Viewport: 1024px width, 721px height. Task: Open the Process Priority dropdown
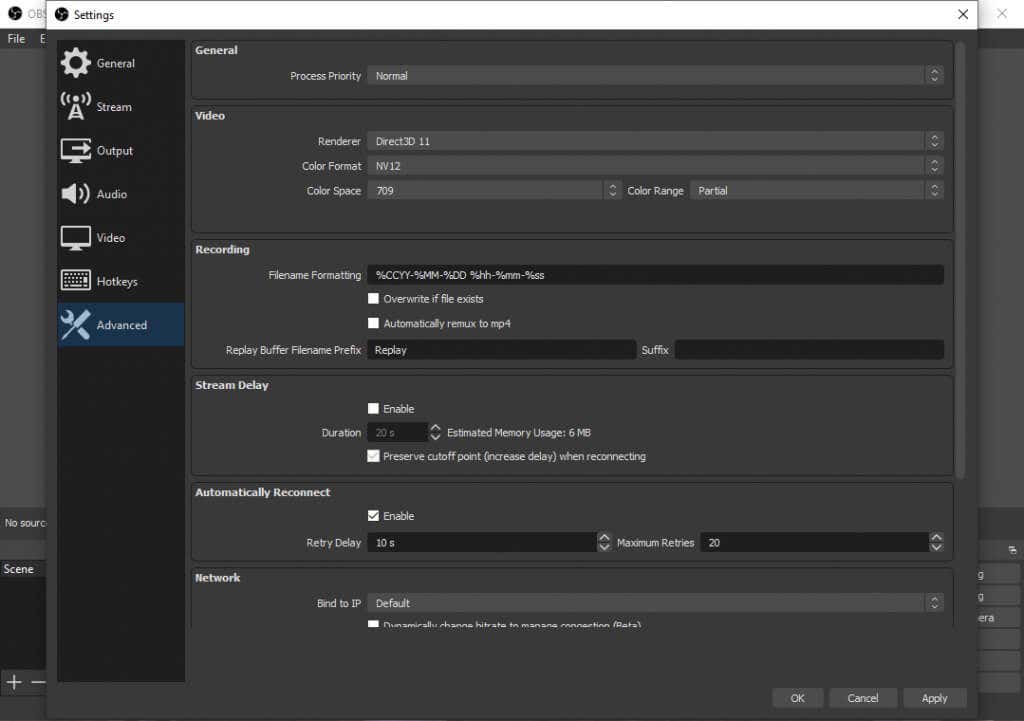pos(655,75)
